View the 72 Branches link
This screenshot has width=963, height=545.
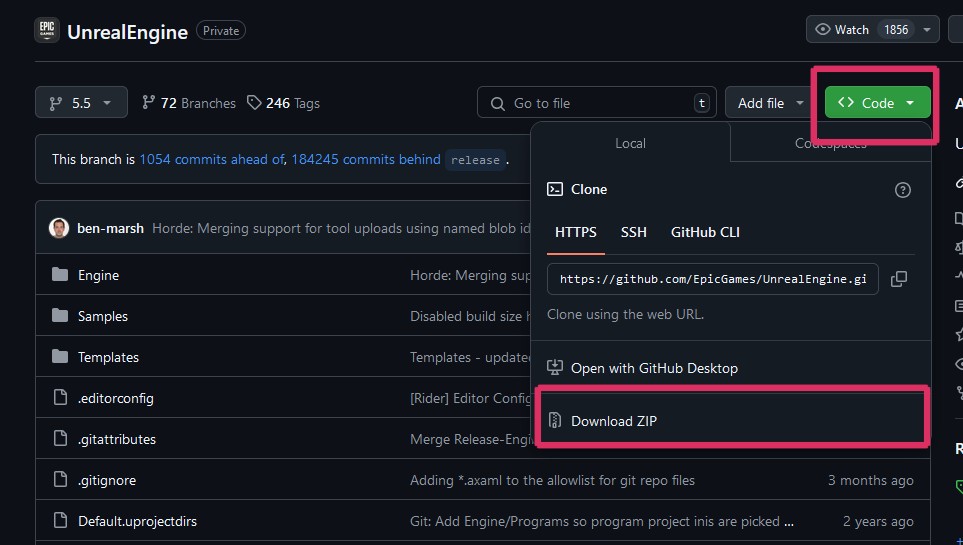[x=189, y=103]
